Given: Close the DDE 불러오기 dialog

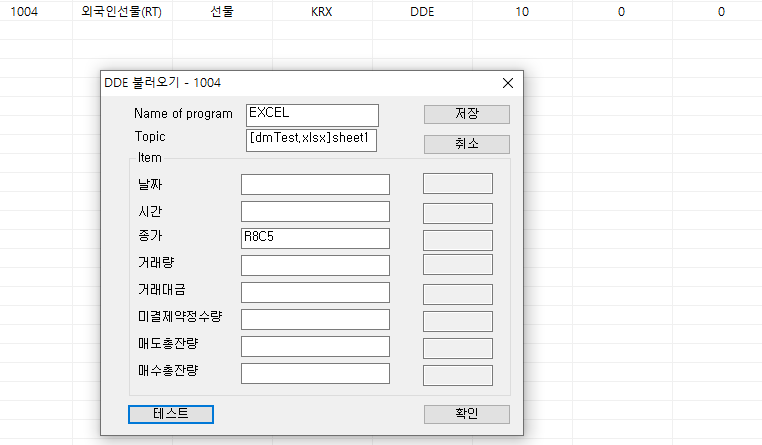Looking at the screenshot, I should 507,83.
